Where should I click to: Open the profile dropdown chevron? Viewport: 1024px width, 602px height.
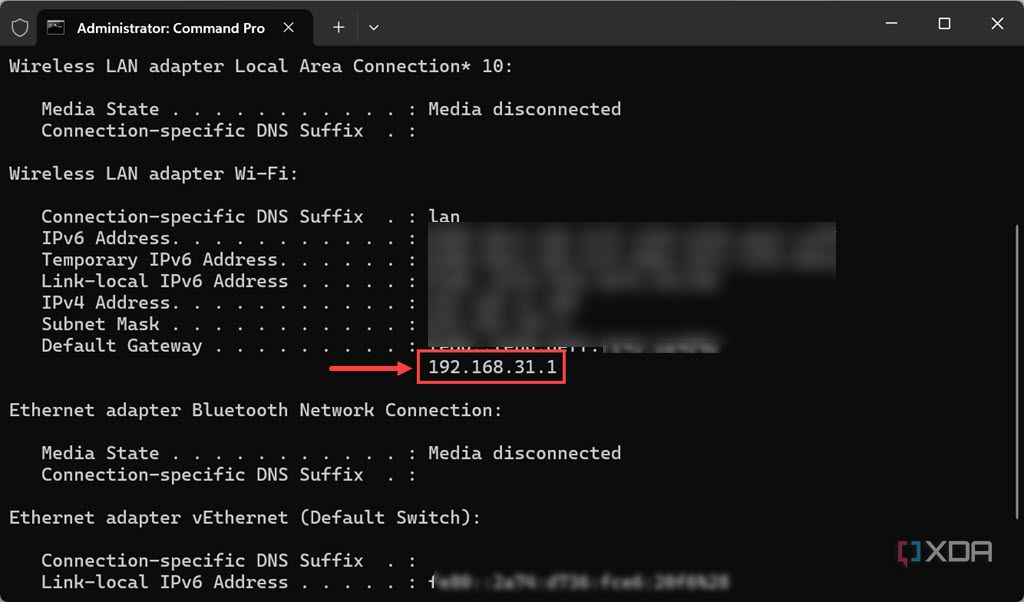(372, 27)
